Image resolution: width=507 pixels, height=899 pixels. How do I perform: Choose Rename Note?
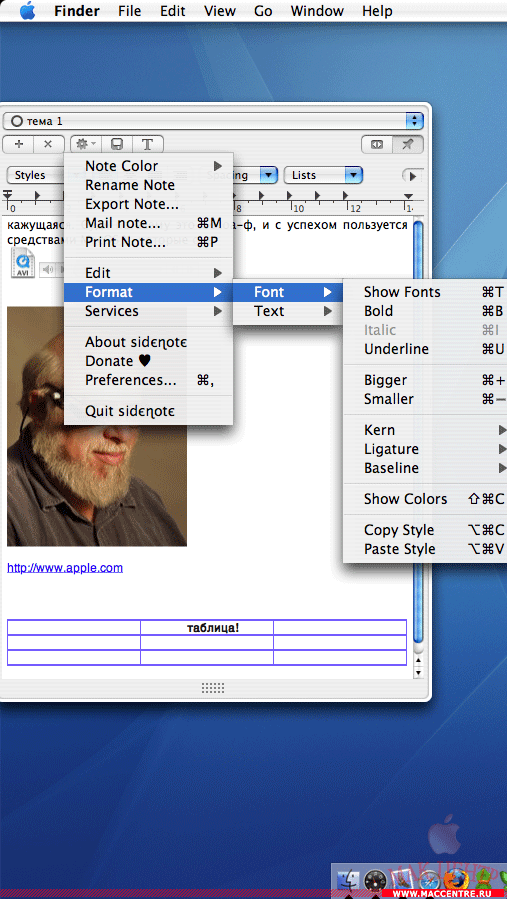pyautogui.click(x=149, y=185)
